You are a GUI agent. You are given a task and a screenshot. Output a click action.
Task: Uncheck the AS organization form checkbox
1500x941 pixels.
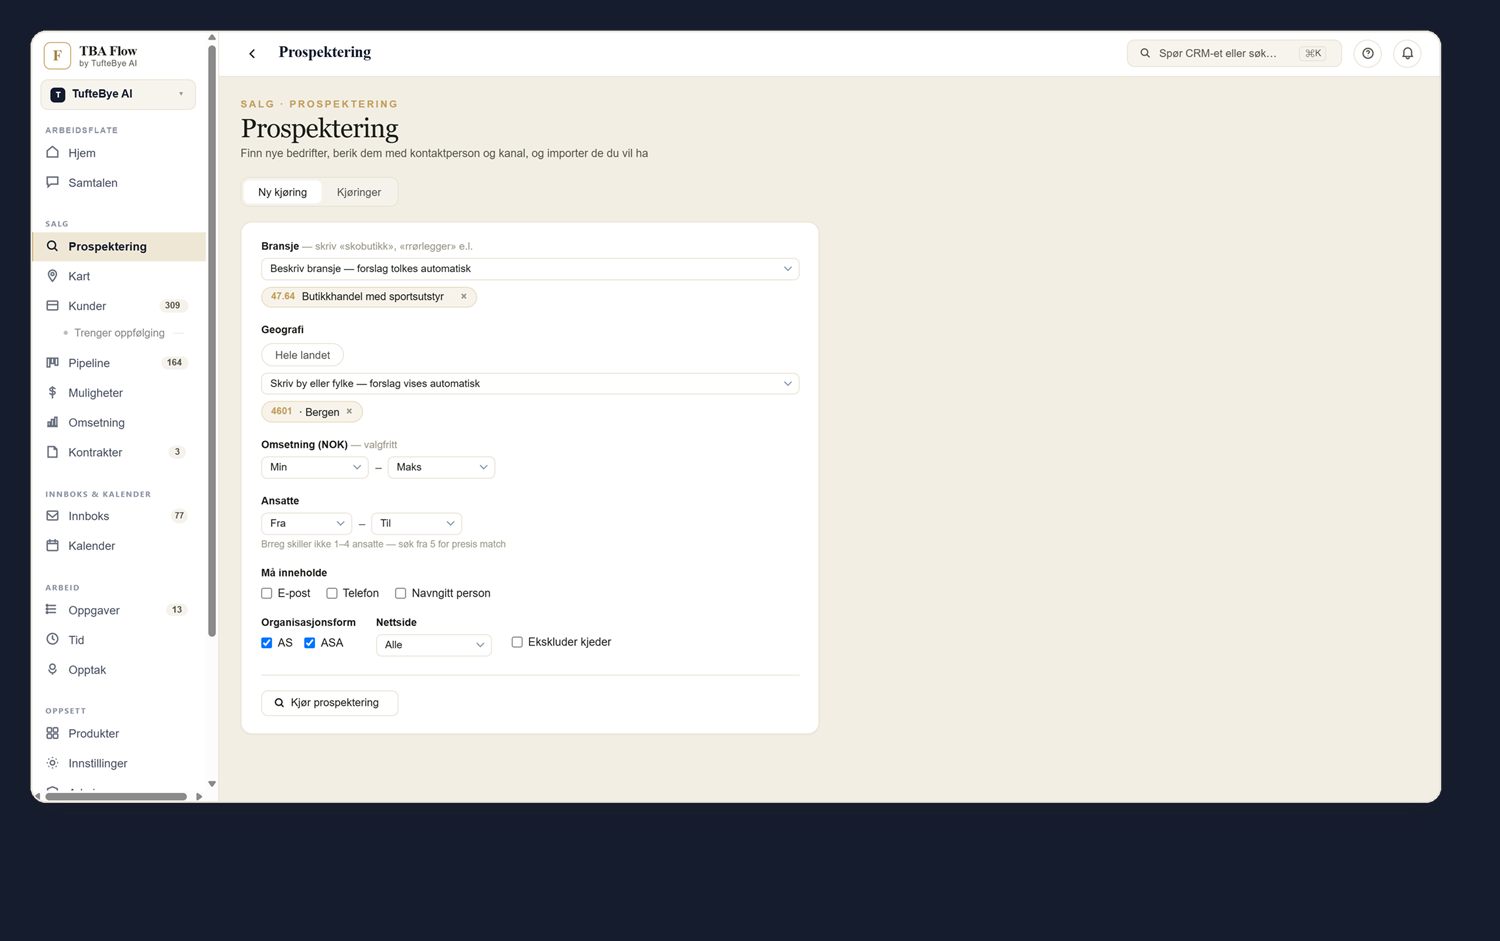tap(267, 643)
